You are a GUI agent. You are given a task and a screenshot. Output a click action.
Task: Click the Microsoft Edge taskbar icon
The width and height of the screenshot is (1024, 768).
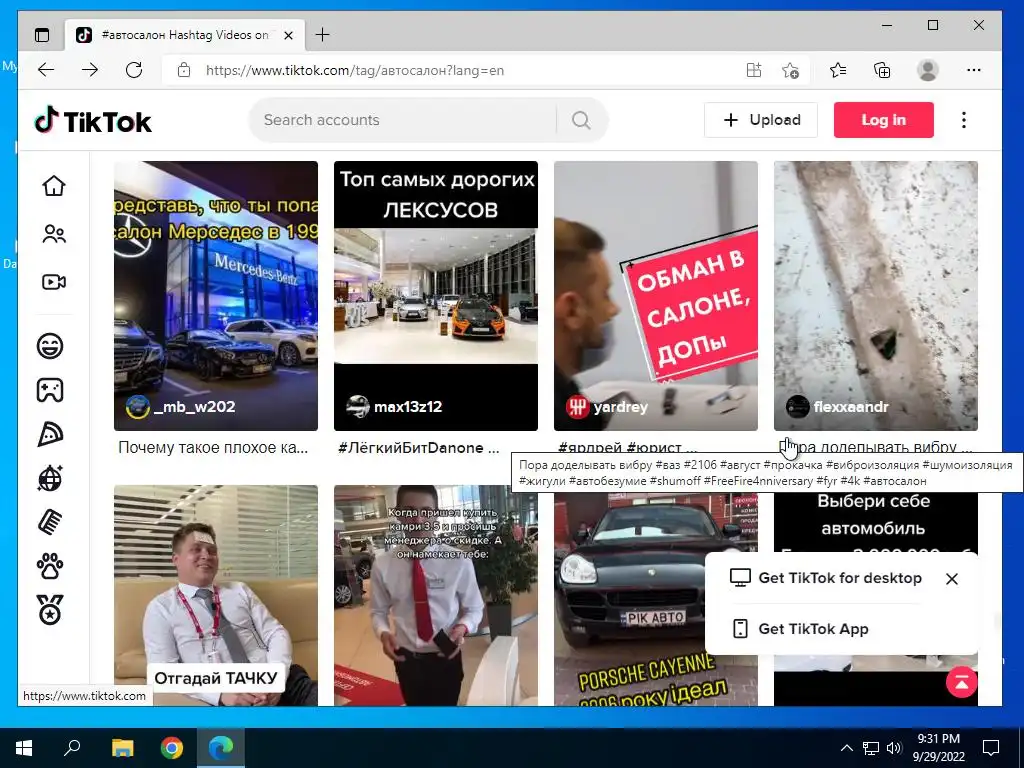point(221,748)
